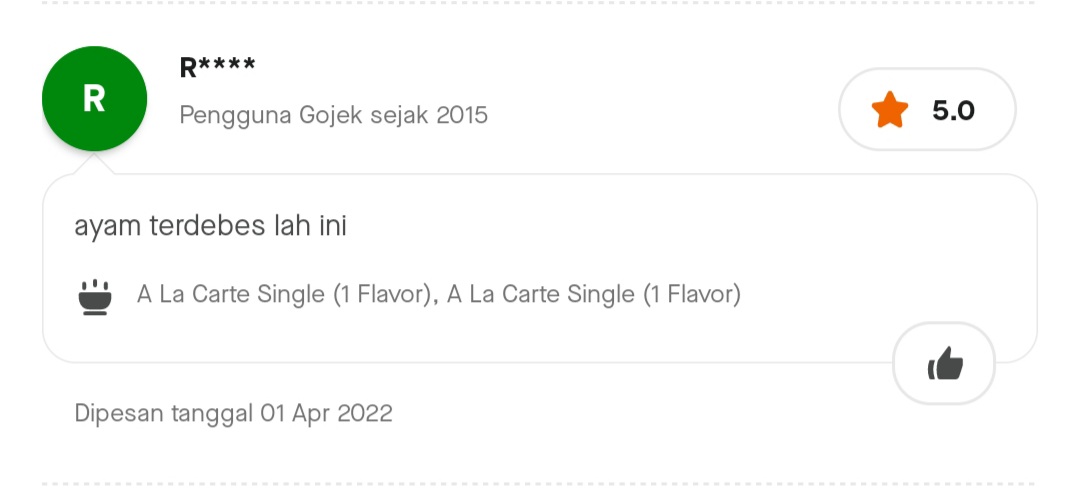Select the masked username R****
Viewport: 1080px width, 488px height.
(217, 68)
